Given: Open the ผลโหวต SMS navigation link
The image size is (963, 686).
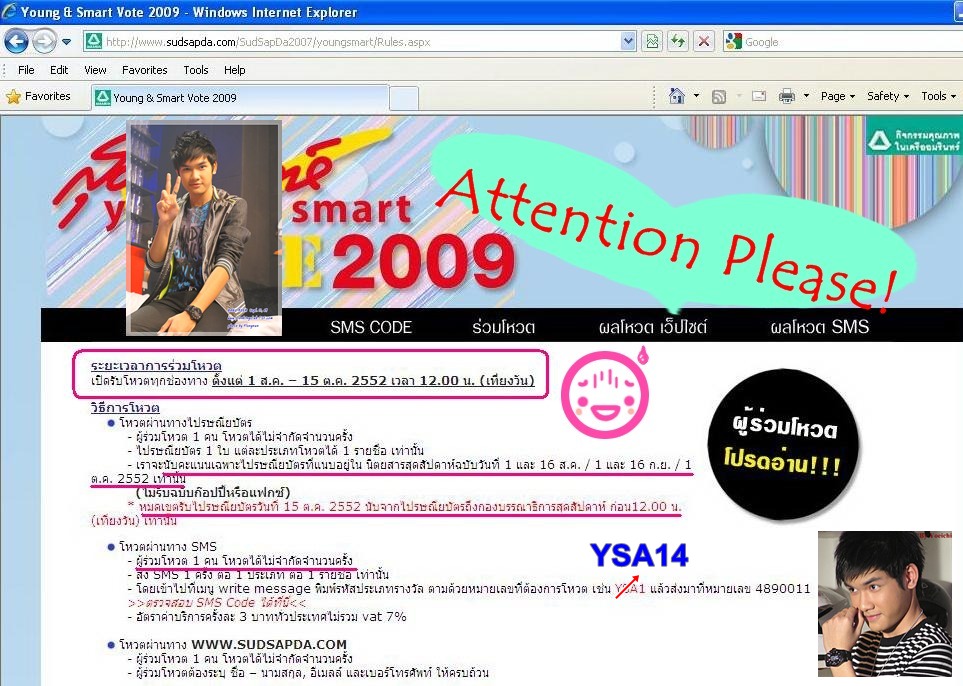Looking at the screenshot, I should tap(820, 327).
